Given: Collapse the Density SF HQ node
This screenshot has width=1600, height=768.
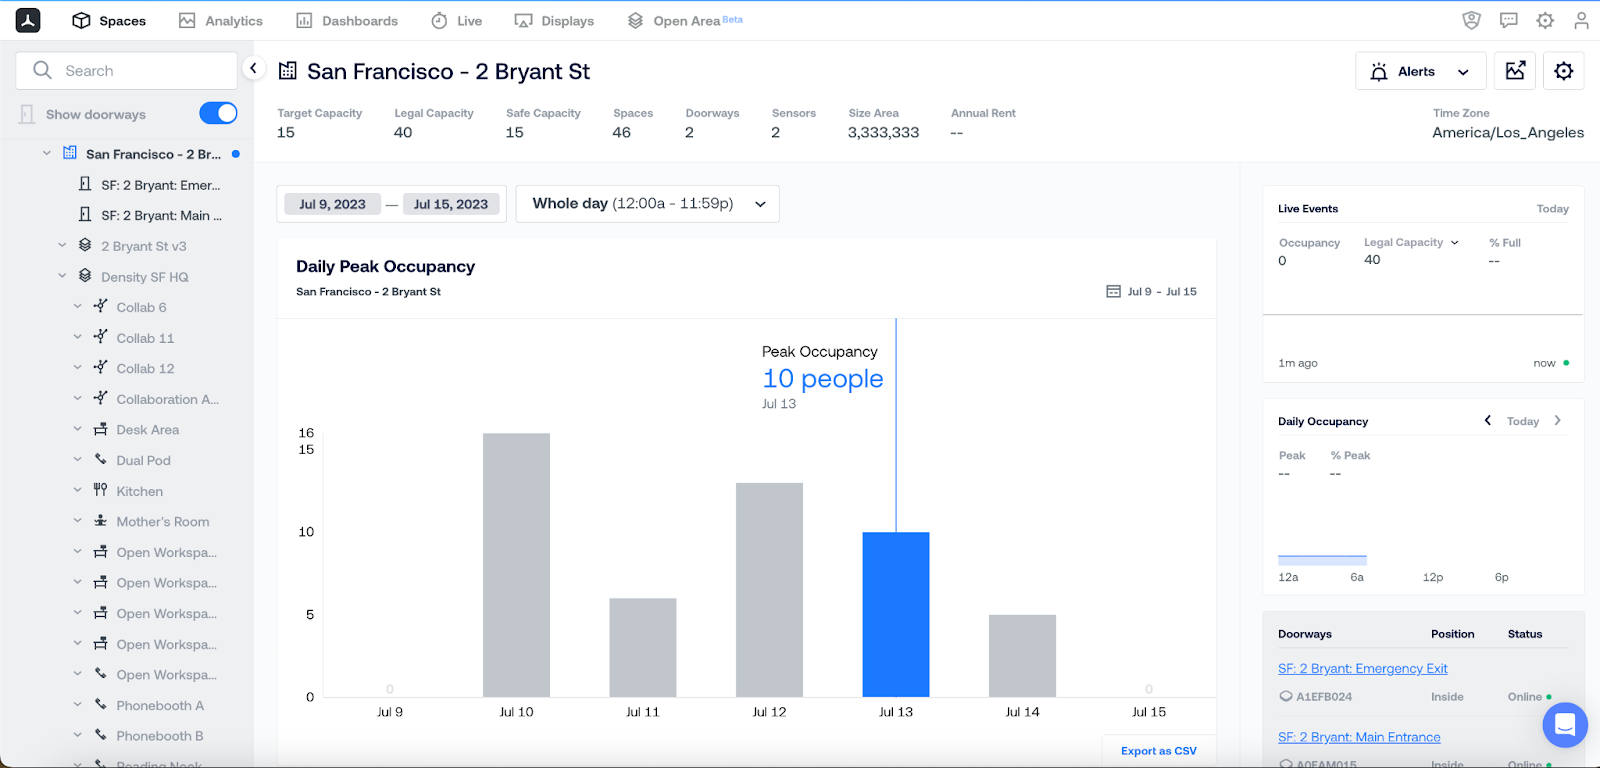Looking at the screenshot, I should (x=62, y=276).
